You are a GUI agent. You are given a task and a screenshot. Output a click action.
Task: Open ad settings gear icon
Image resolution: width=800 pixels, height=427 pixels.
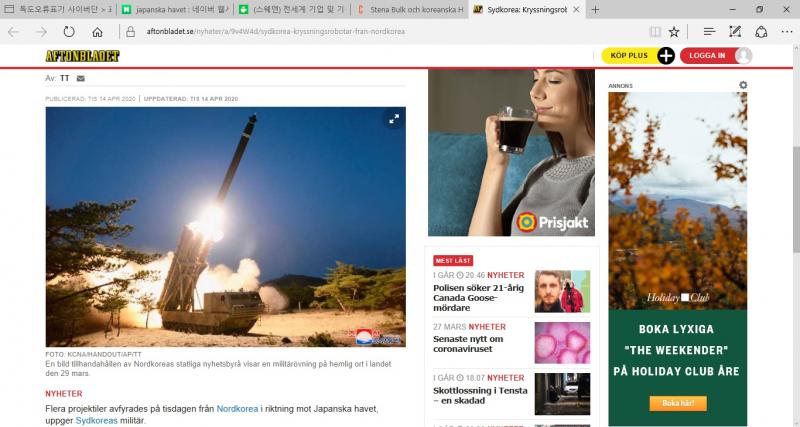(x=743, y=86)
